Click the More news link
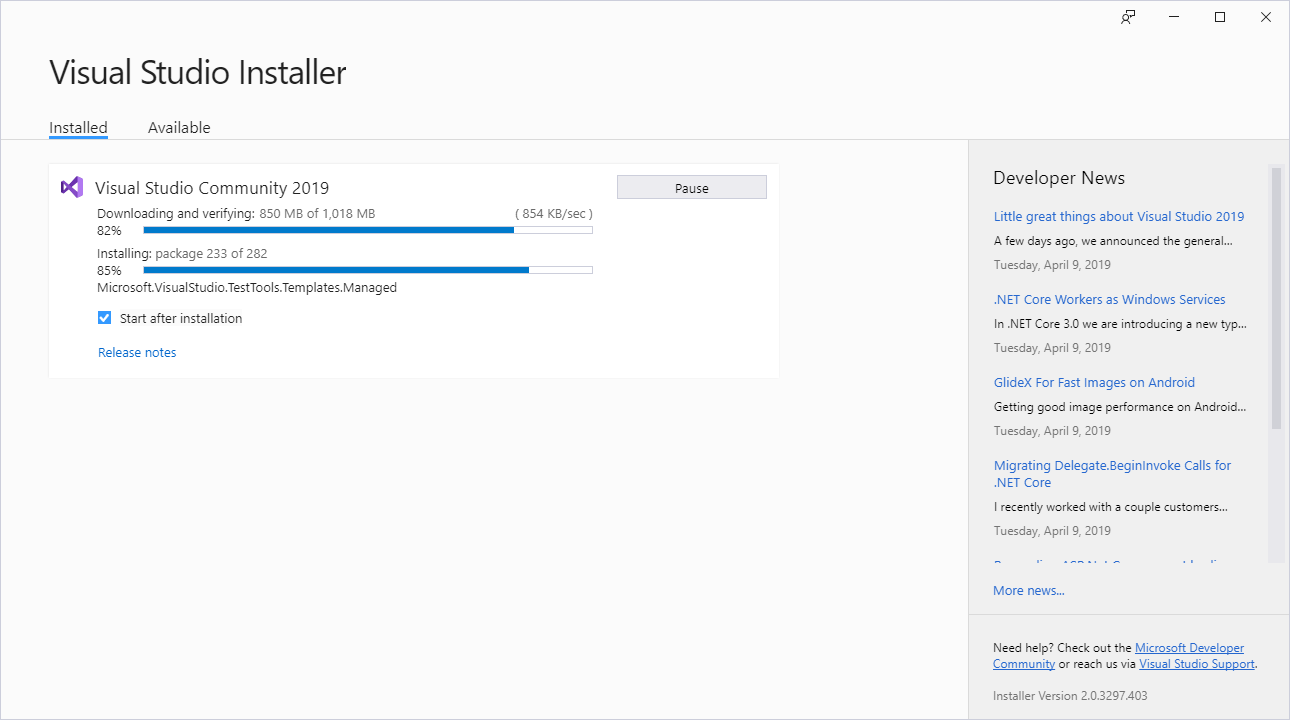 tap(1028, 590)
